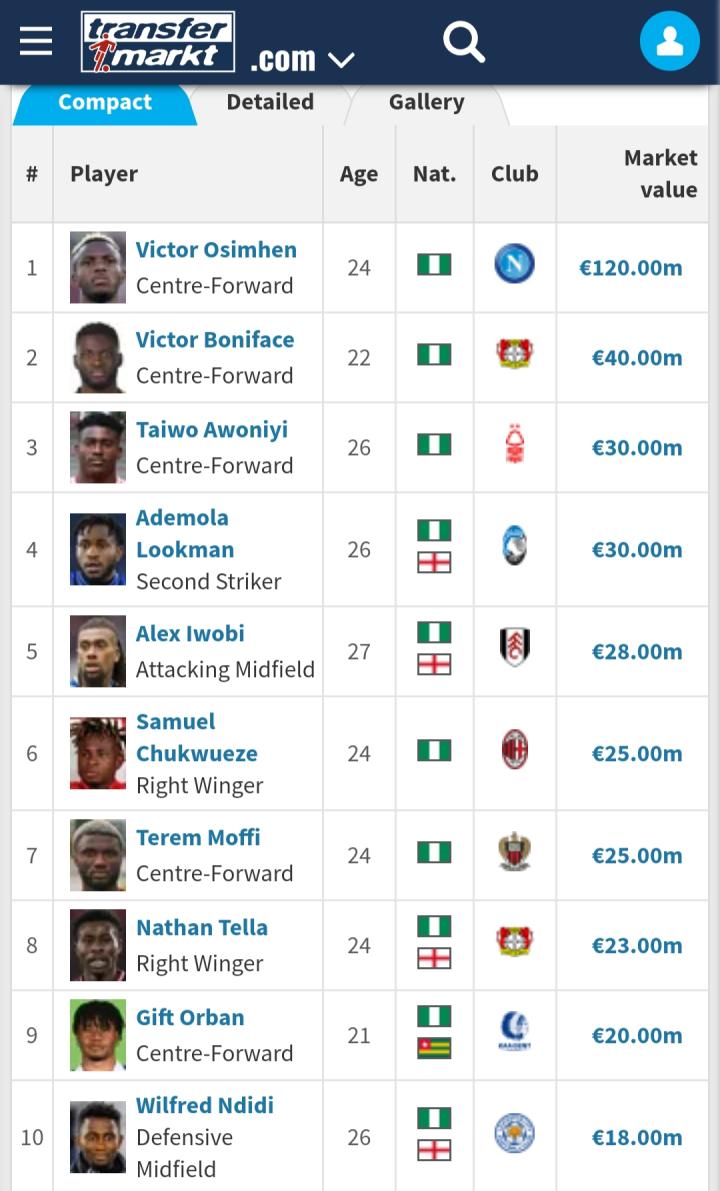Click Victor Boniface's €40.00m market value
The width and height of the screenshot is (720, 1191).
click(x=637, y=358)
